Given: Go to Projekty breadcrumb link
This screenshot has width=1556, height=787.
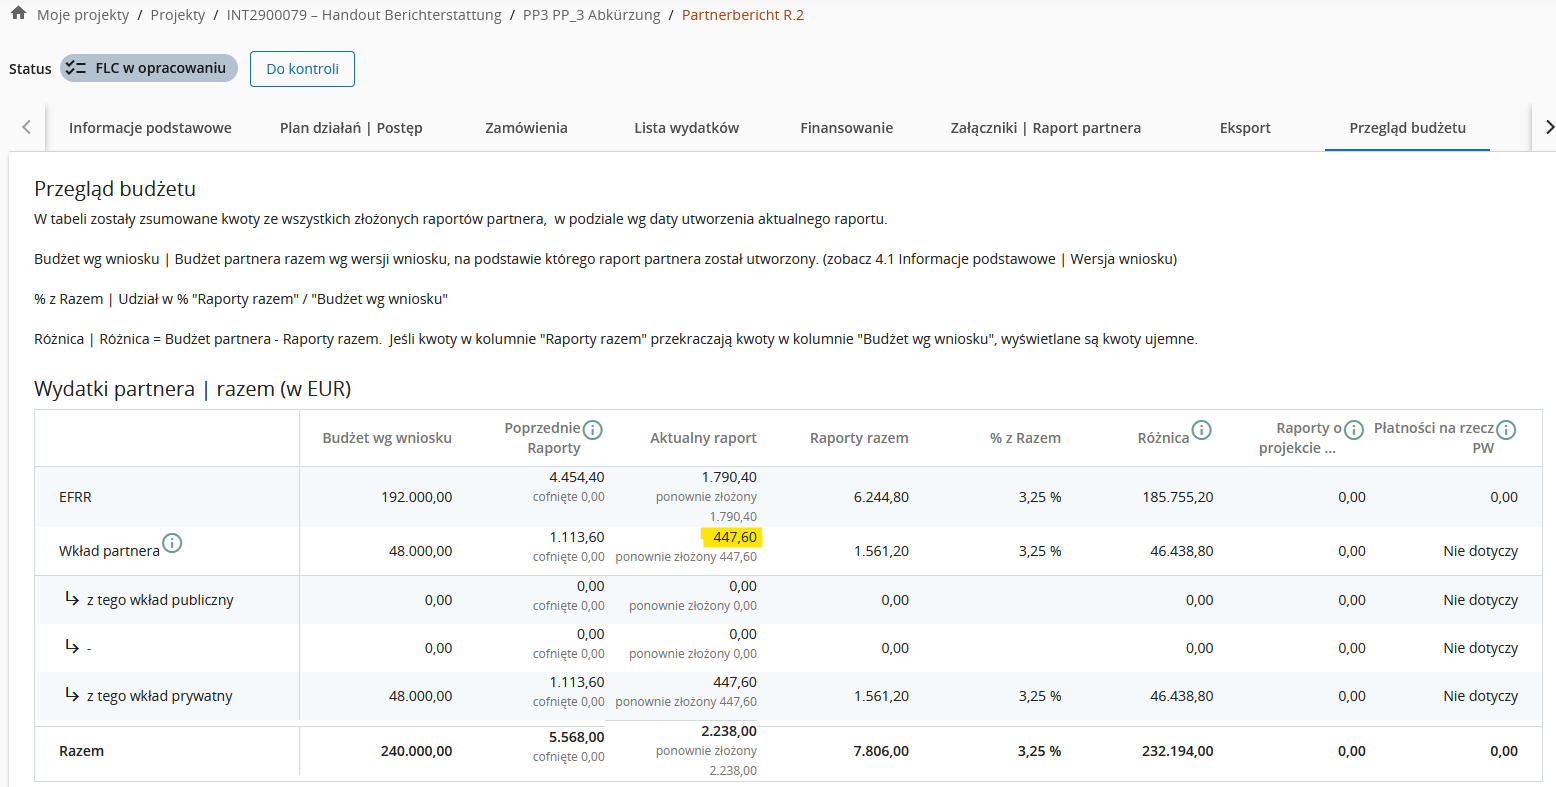Looking at the screenshot, I should [178, 15].
